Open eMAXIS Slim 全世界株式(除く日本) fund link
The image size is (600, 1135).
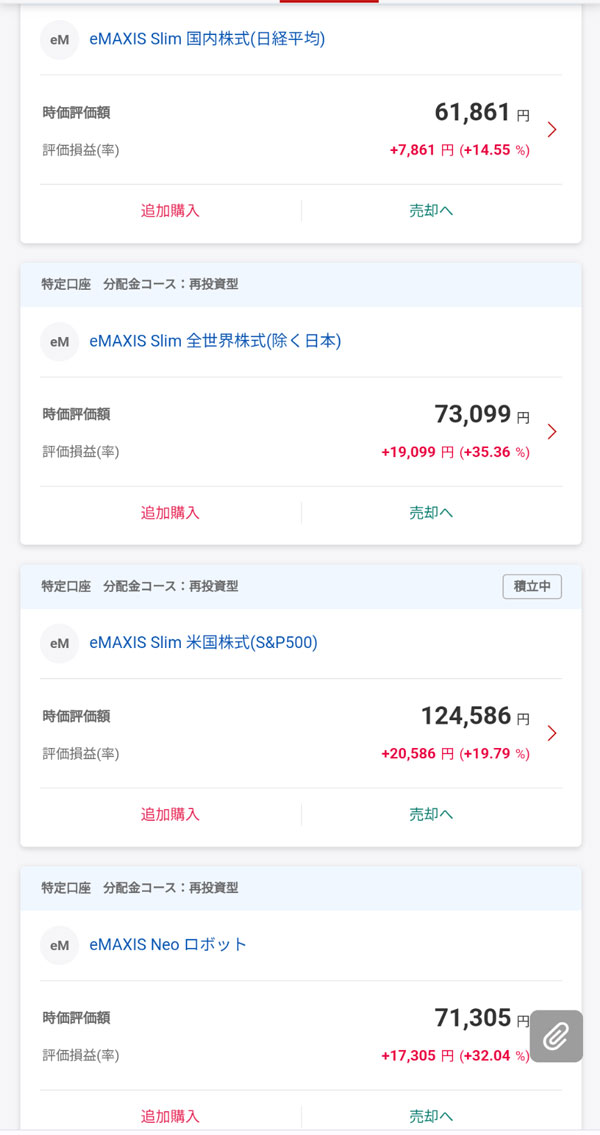[215, 342]
